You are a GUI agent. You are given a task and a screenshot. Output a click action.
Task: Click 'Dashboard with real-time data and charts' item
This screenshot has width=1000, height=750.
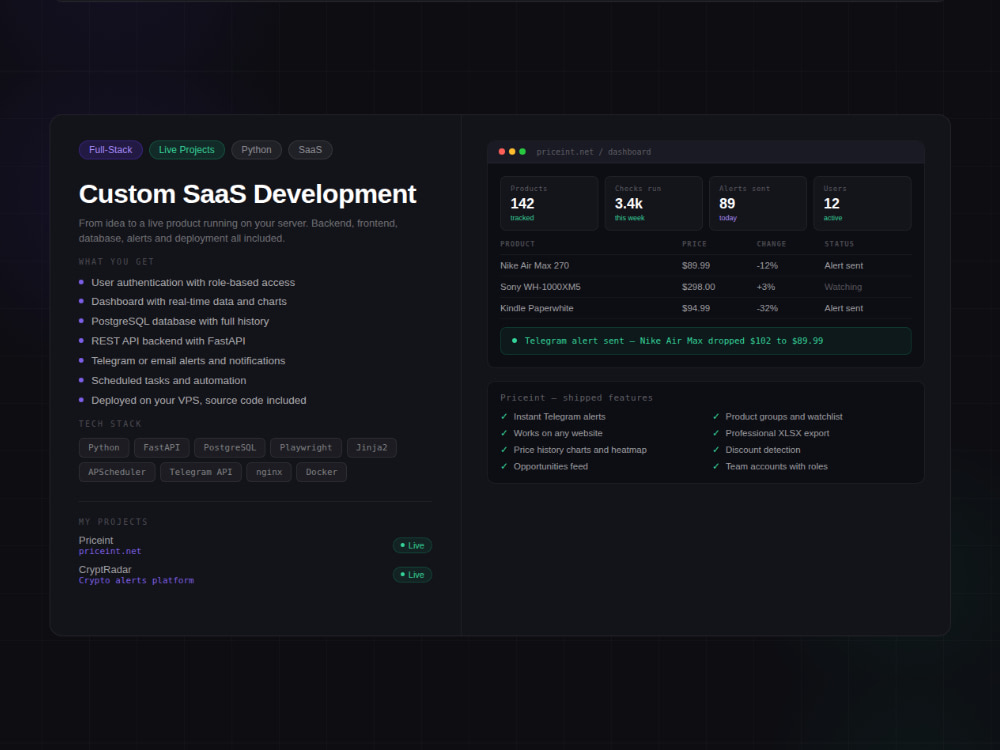189,302
